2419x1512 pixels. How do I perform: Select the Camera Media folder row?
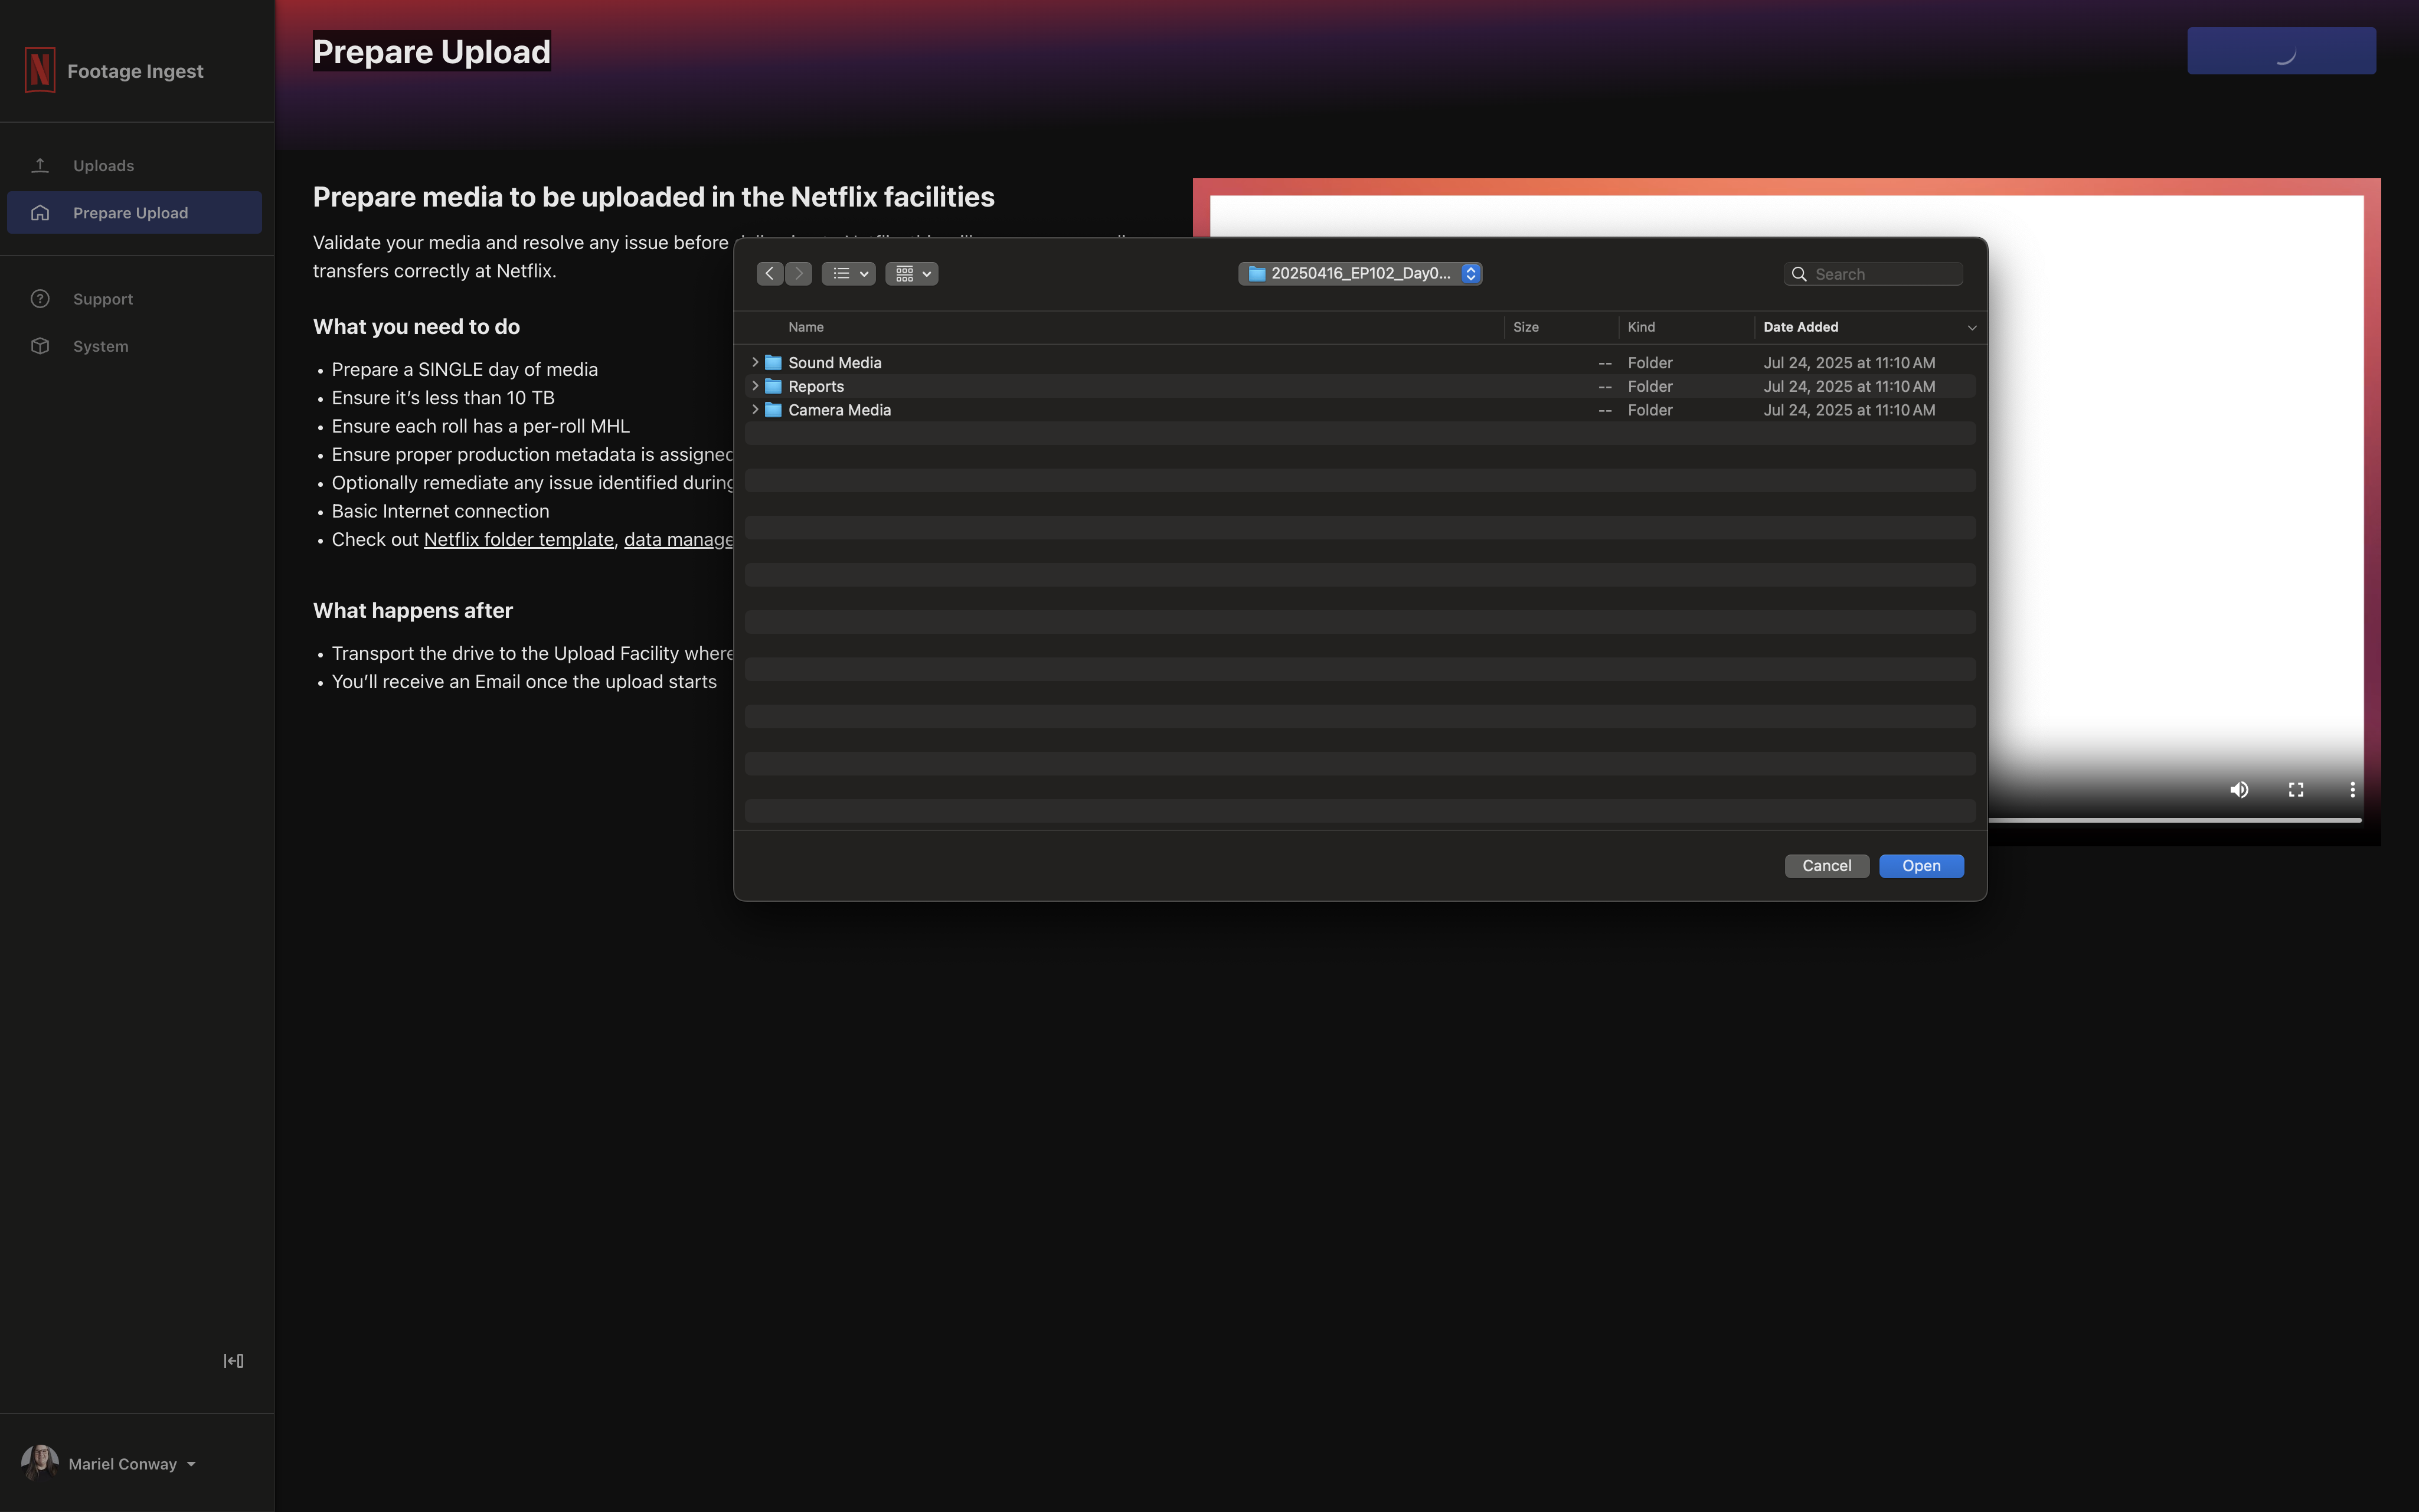pyautogui.click(x=1359, y=410)
